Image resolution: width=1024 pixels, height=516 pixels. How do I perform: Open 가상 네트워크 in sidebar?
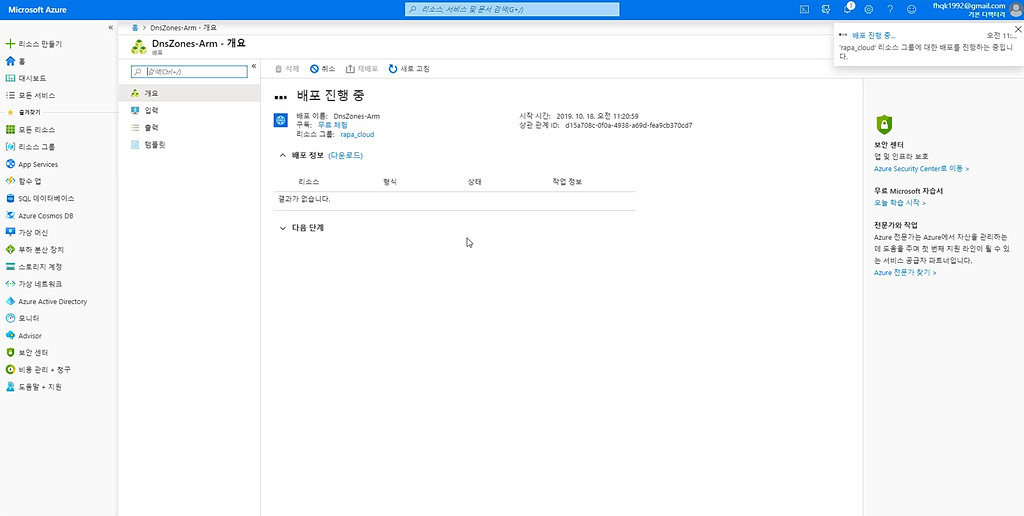coord(34,284)
